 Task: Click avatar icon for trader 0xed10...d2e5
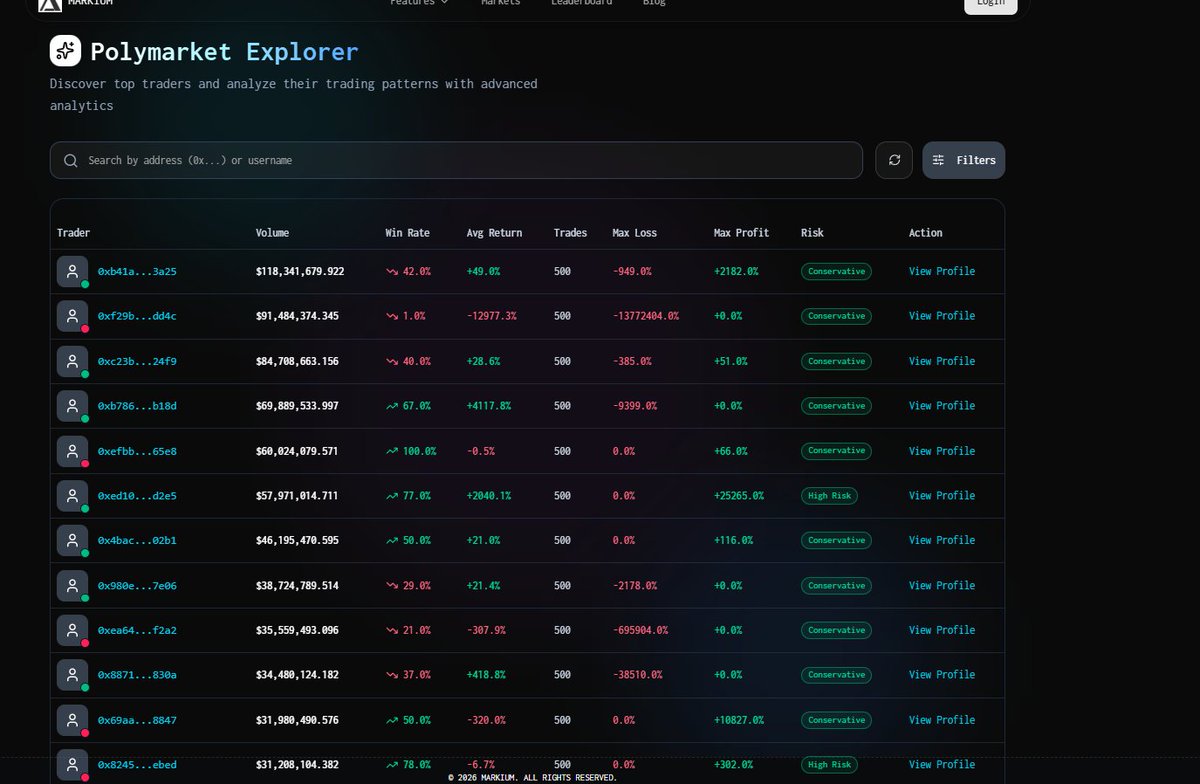[72, 496]
